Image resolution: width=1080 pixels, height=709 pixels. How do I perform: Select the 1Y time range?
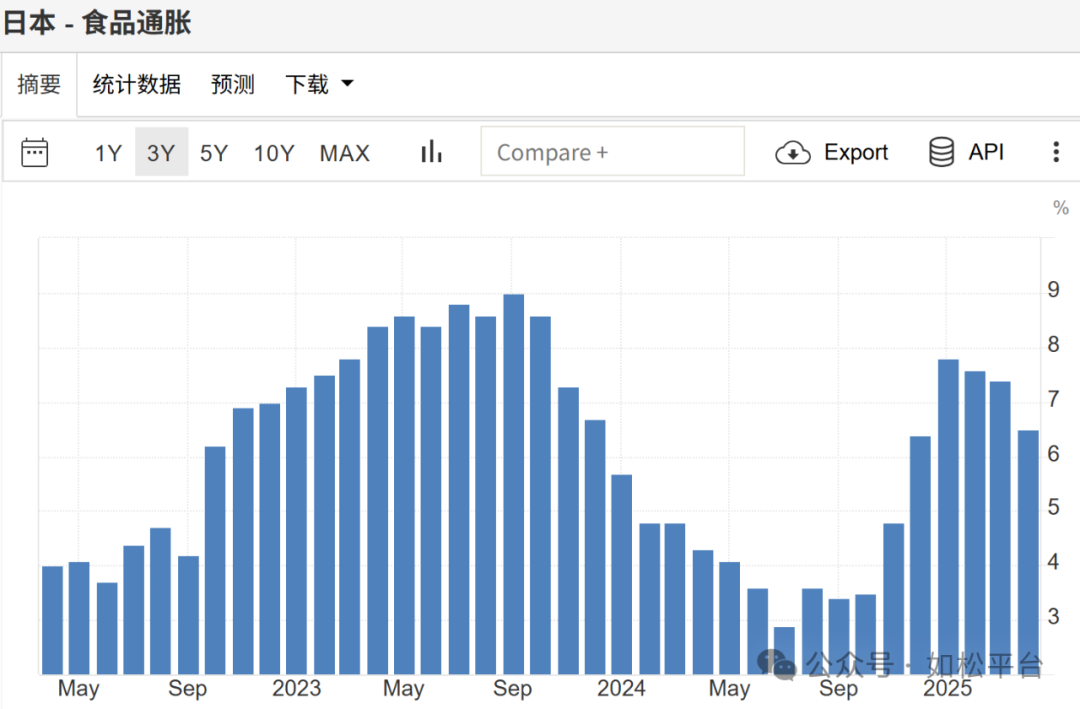point(108,153)
